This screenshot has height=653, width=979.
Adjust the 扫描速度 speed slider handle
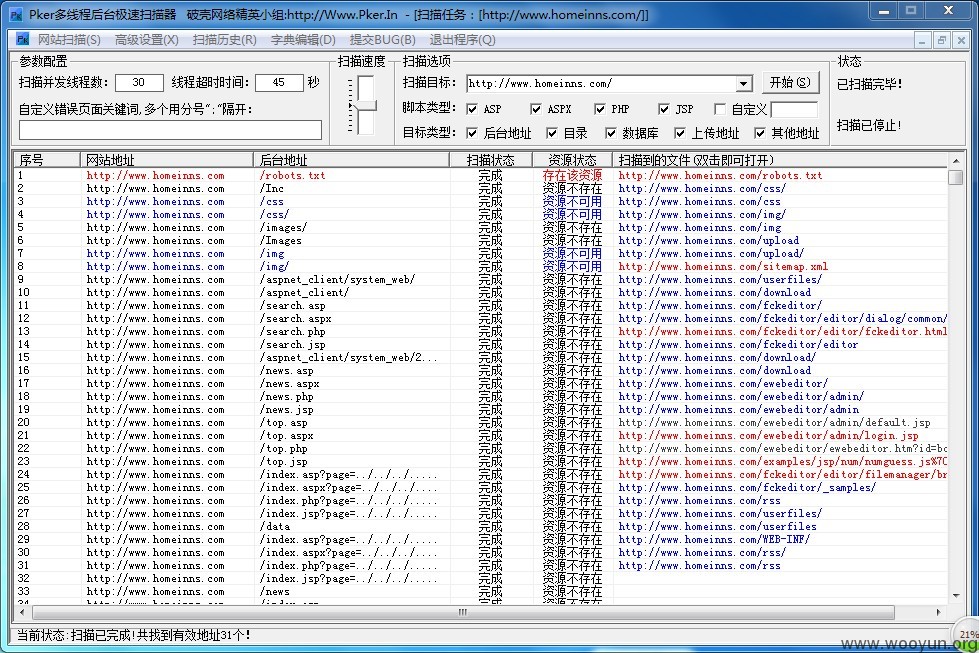tap(365, 106)
